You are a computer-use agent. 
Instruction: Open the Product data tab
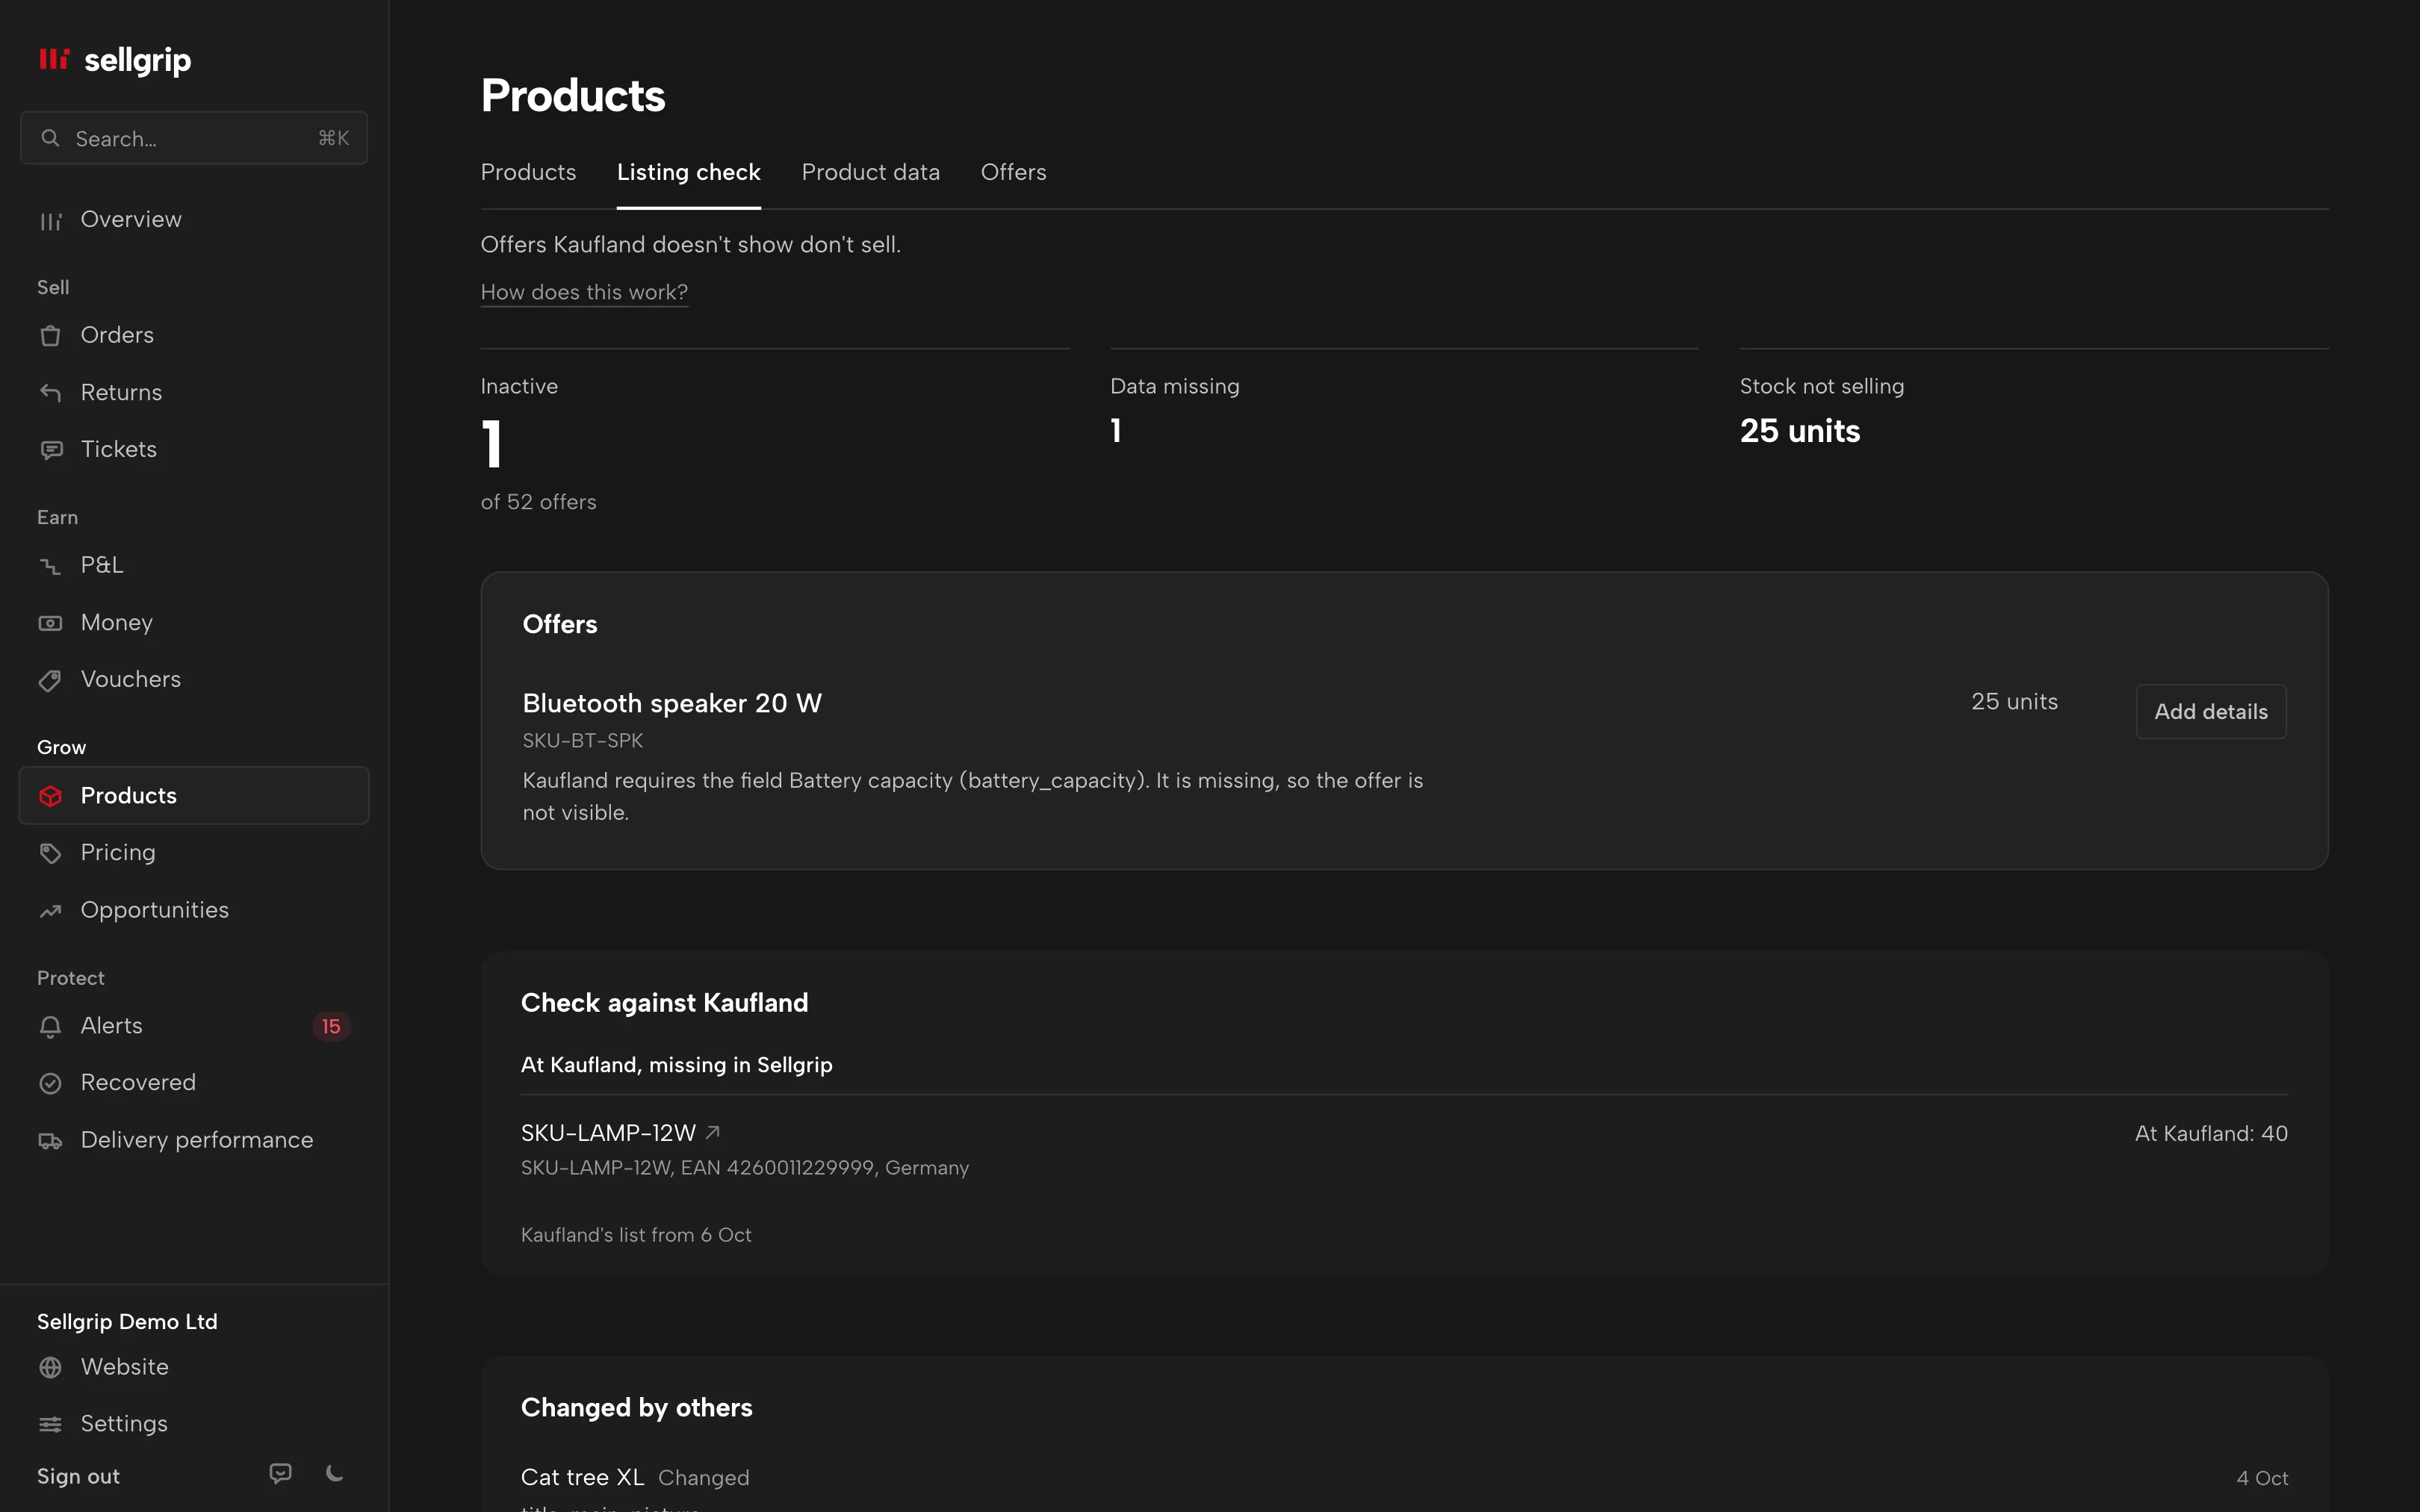(871, 172)
